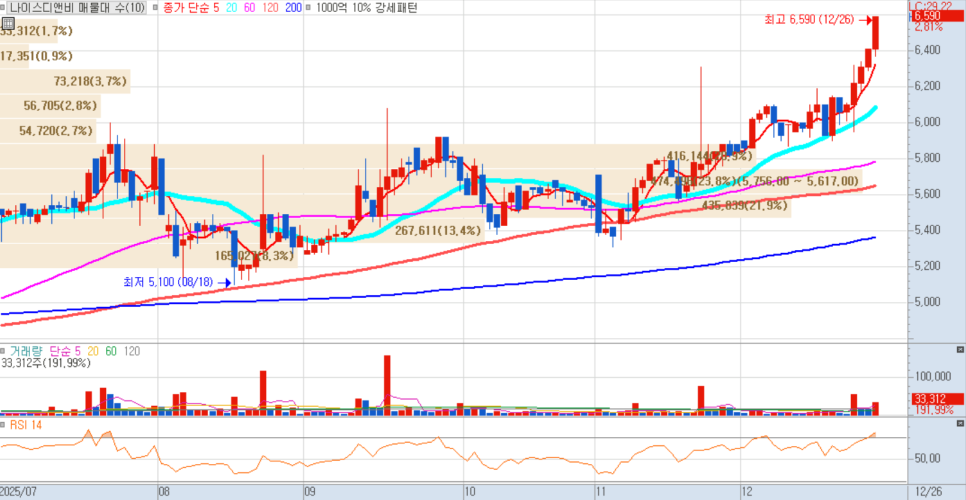Select the 거래량 volume indicator label
This screenshot has height=500, width=966.
tap(25, 351)
